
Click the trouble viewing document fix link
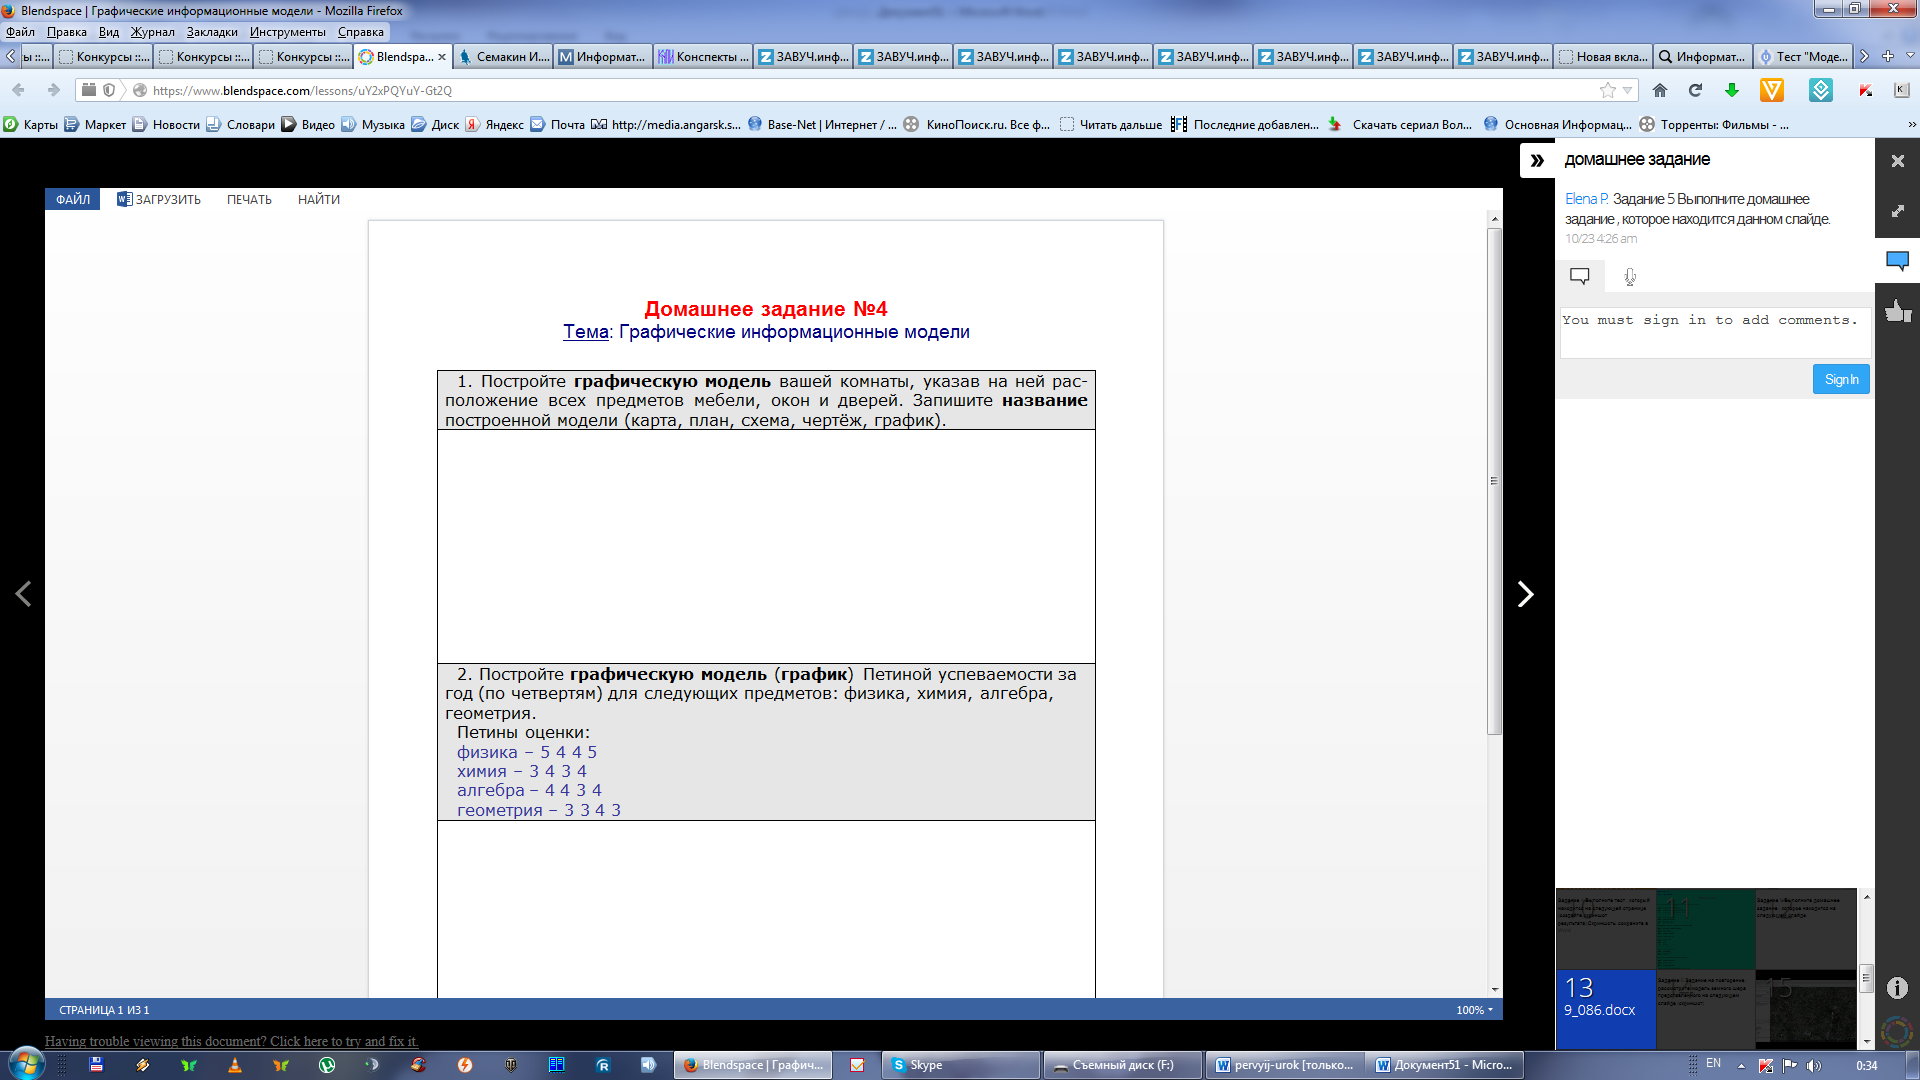click(x=231, y=1041)
